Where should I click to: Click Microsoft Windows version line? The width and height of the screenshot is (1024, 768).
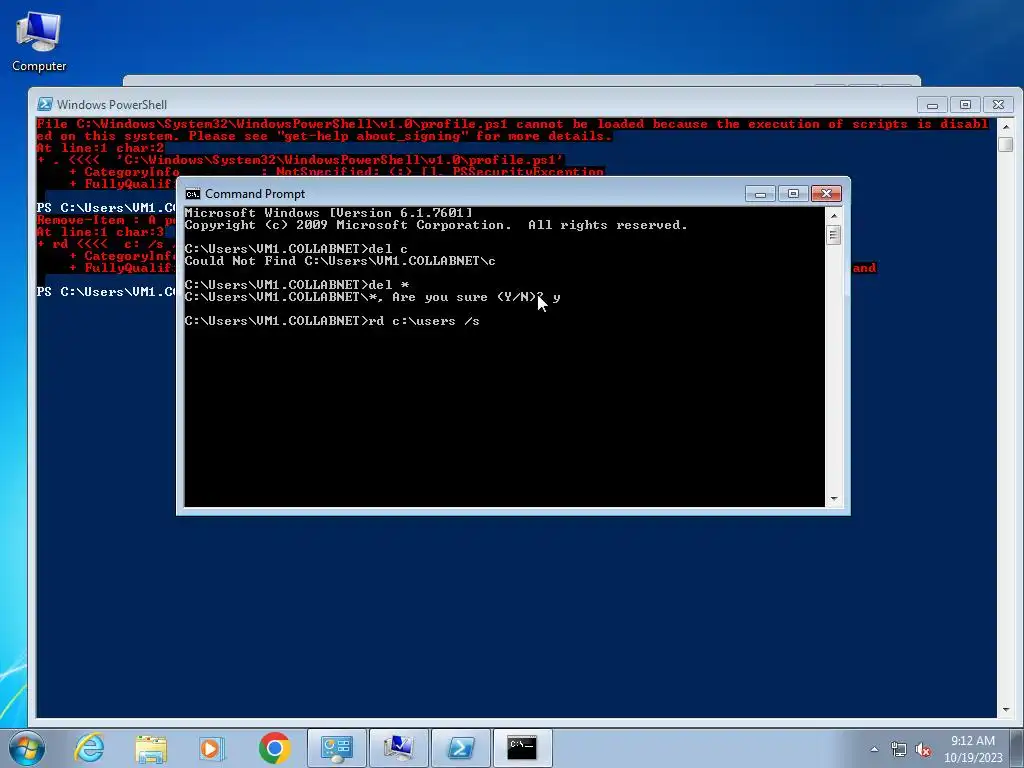tap(328, 213)
